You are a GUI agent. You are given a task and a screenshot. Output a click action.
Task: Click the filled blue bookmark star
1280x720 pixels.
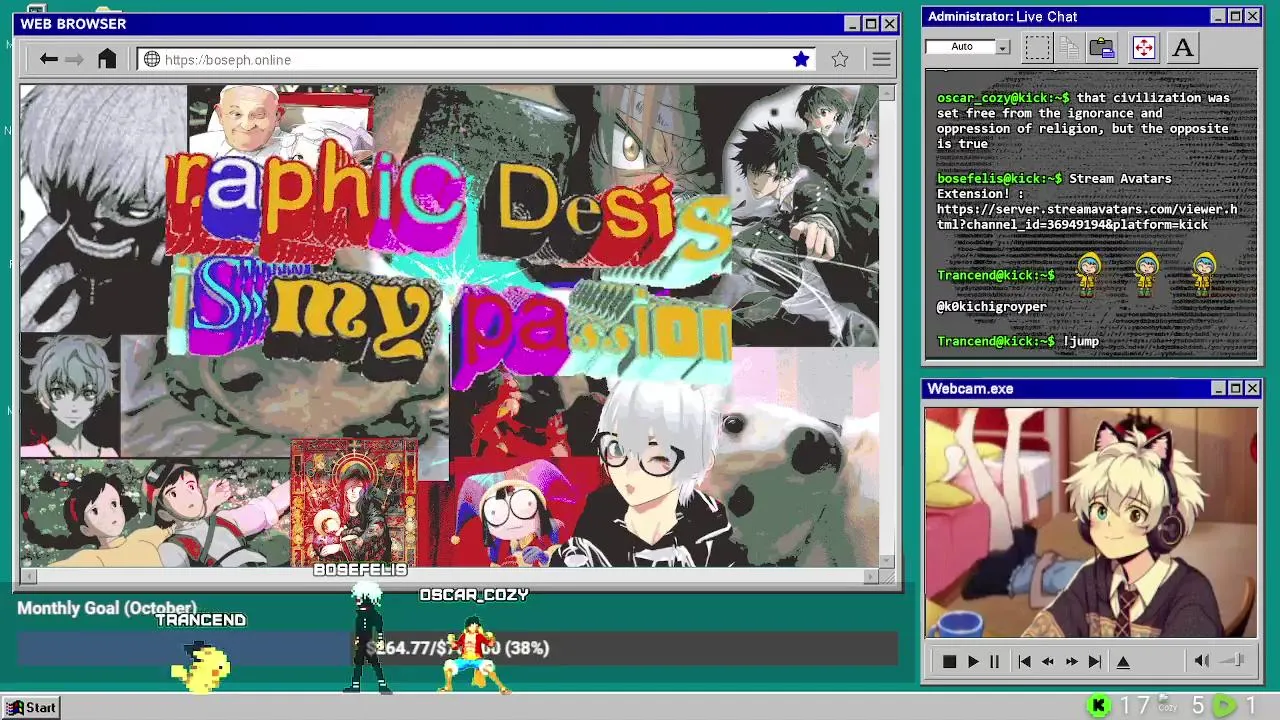(x=801, y=59)
